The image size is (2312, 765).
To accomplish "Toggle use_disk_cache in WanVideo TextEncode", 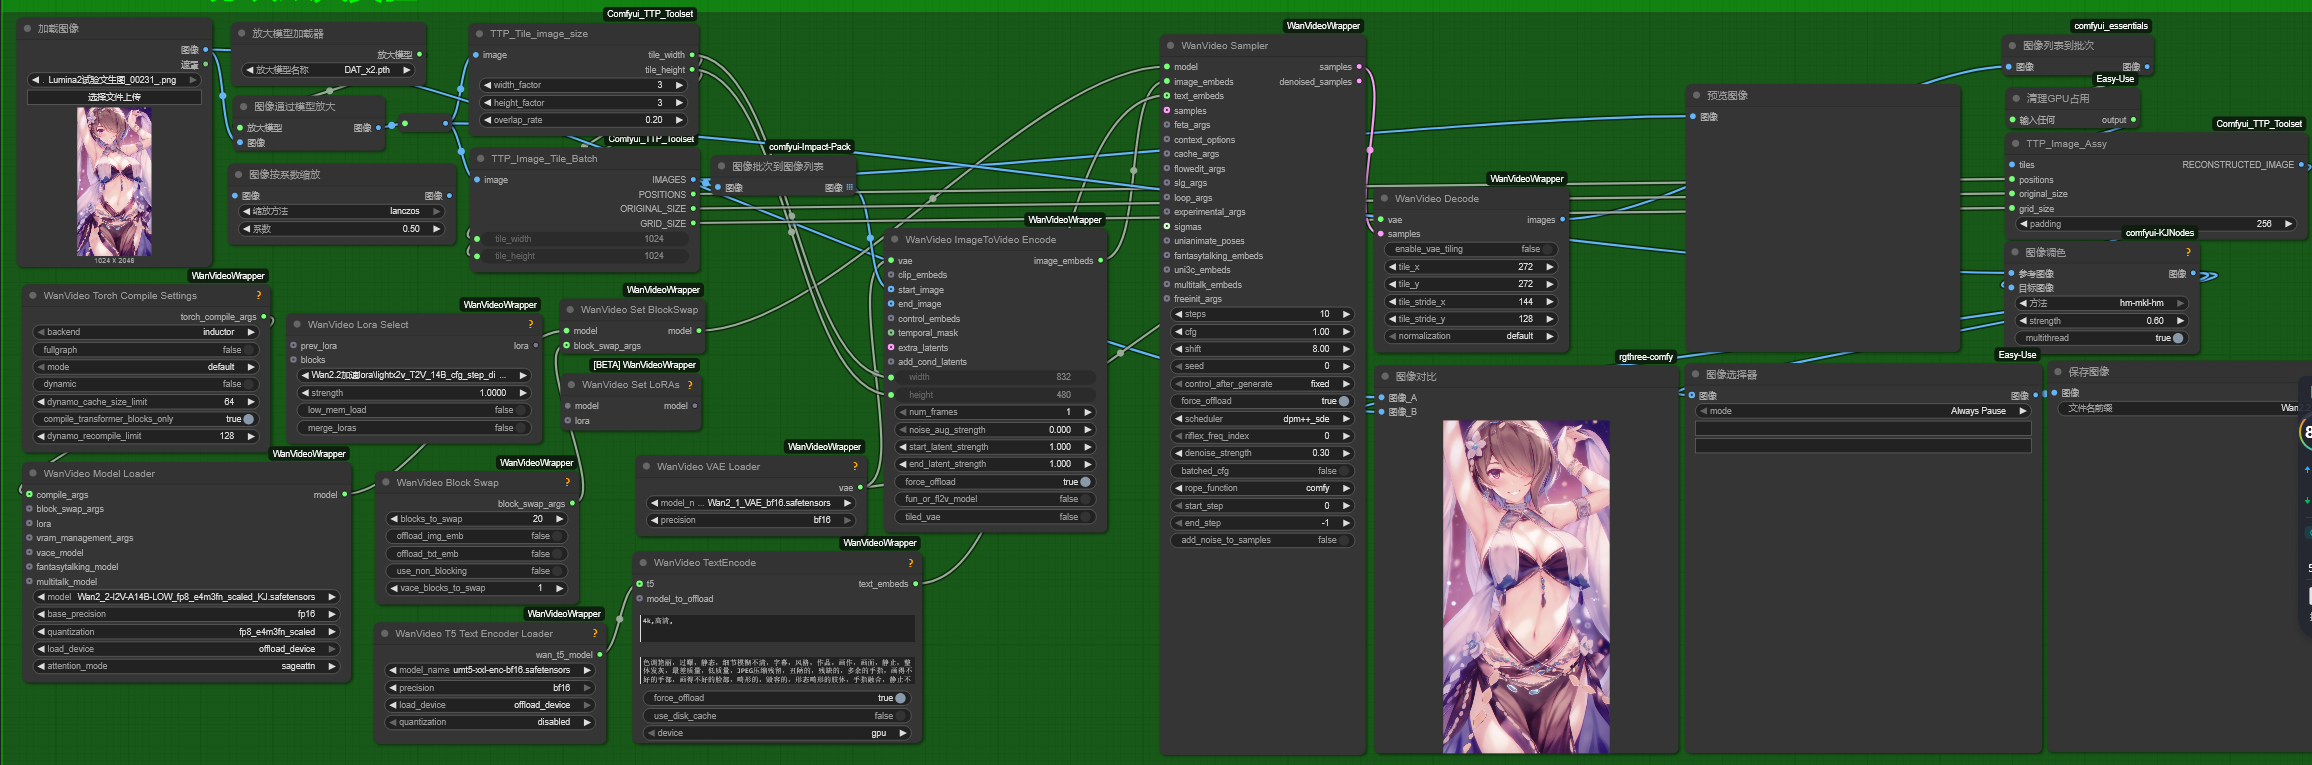I will (x=900, y=716).
